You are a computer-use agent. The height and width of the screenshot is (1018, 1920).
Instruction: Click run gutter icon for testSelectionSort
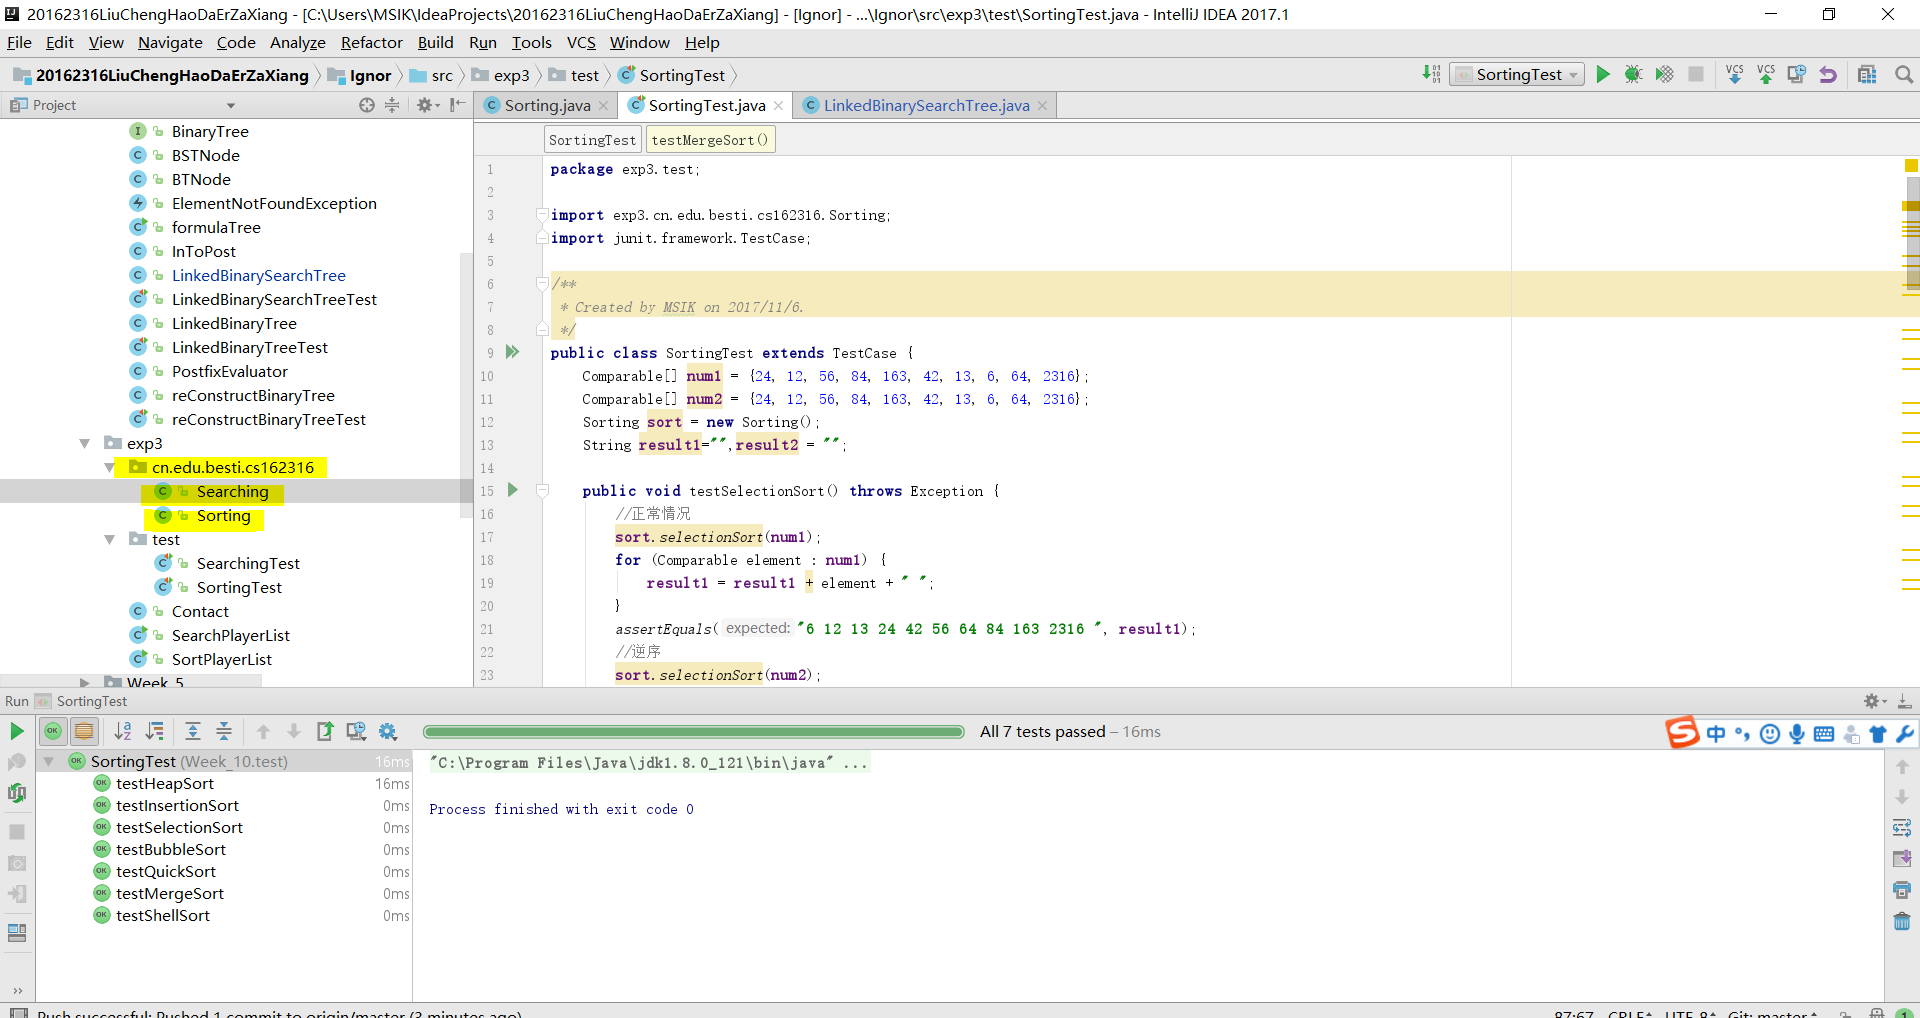click(x=513, y=490)
